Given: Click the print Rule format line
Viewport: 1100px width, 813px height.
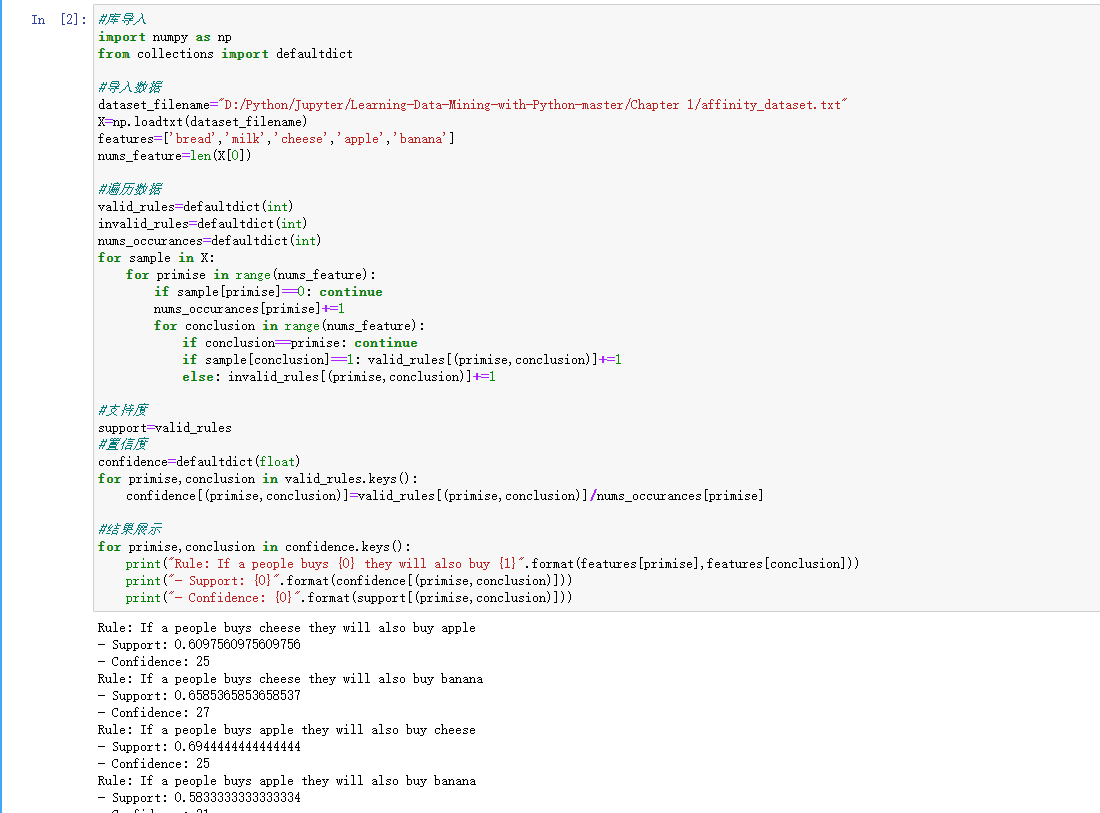Looking at the screenshot, I should [x=492, y=564].
